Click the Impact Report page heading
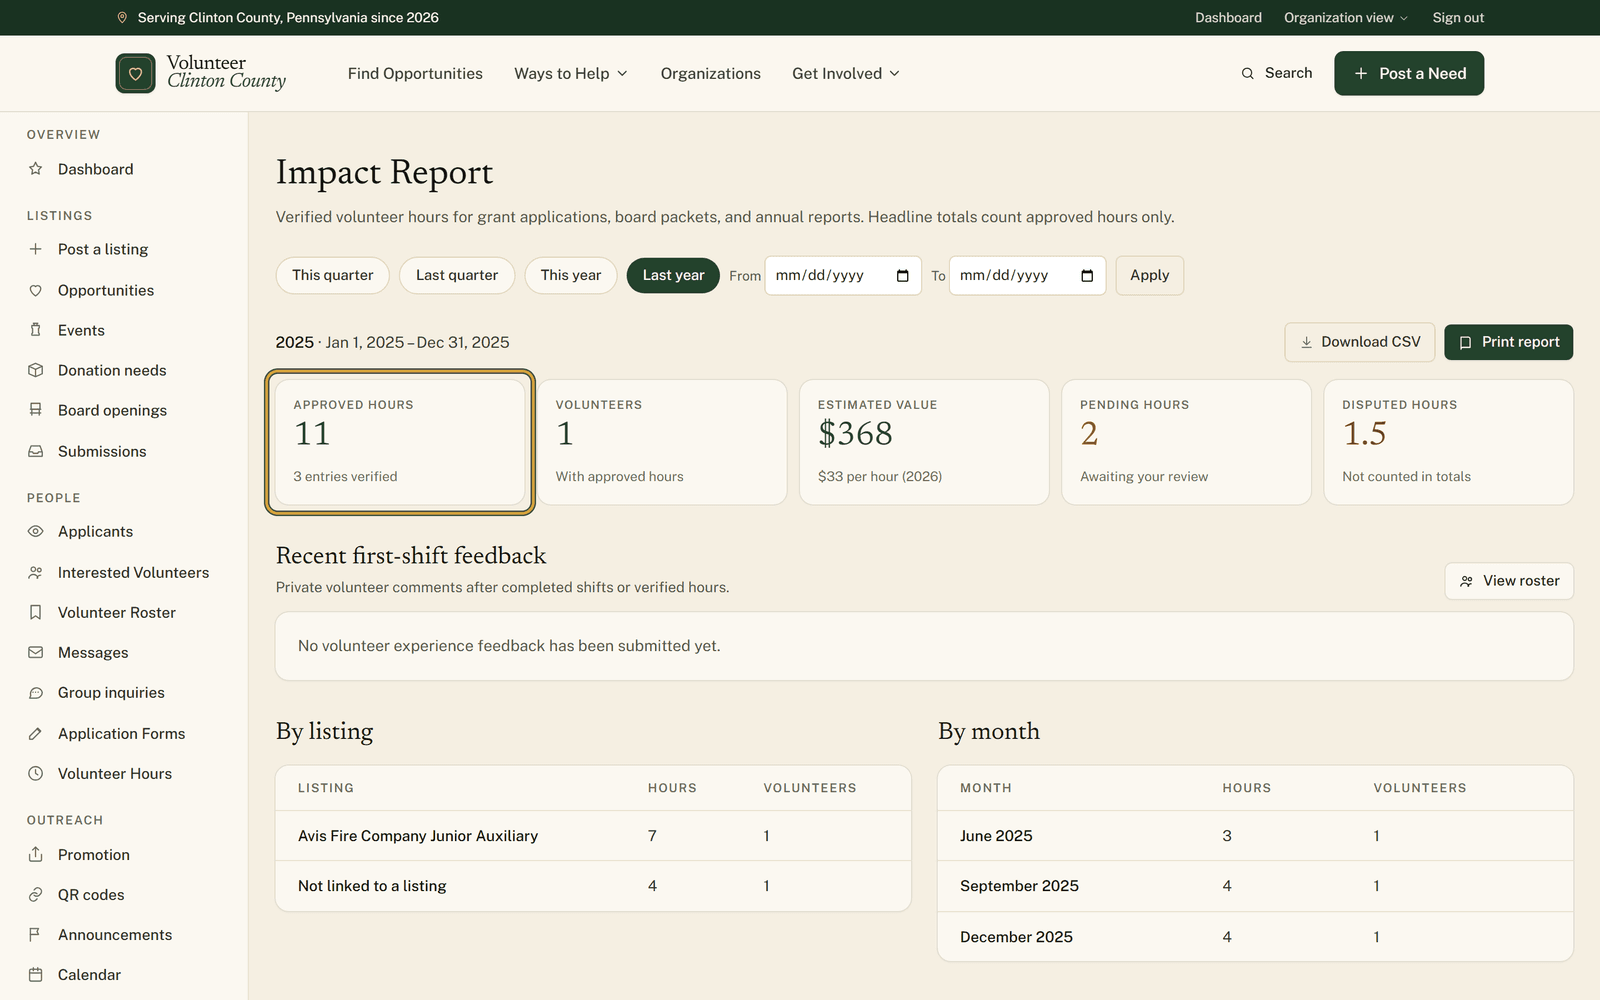 pyautogui.click(x=384, y=172)
